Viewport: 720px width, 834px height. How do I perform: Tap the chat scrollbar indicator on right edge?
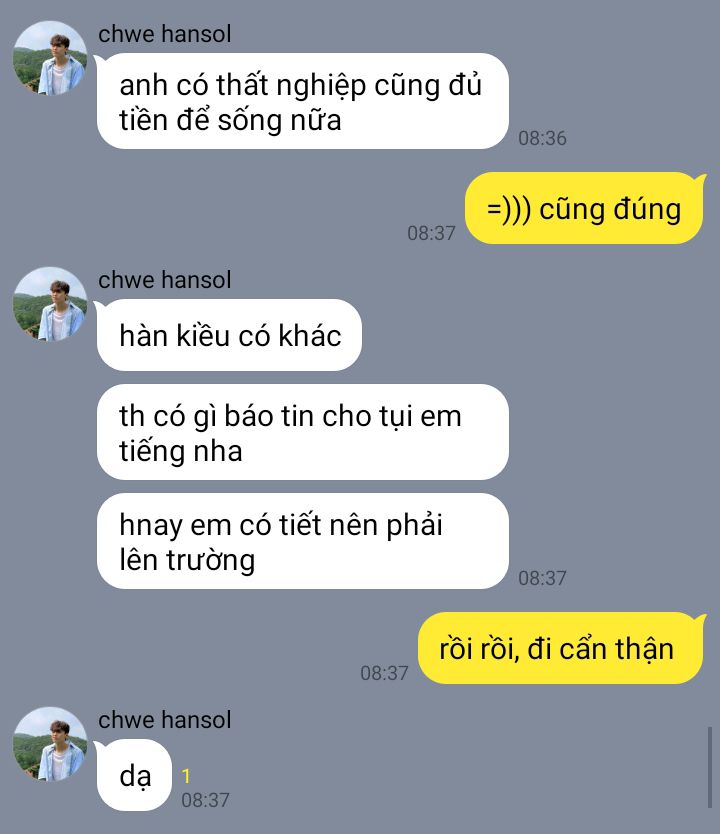point(710,767)
